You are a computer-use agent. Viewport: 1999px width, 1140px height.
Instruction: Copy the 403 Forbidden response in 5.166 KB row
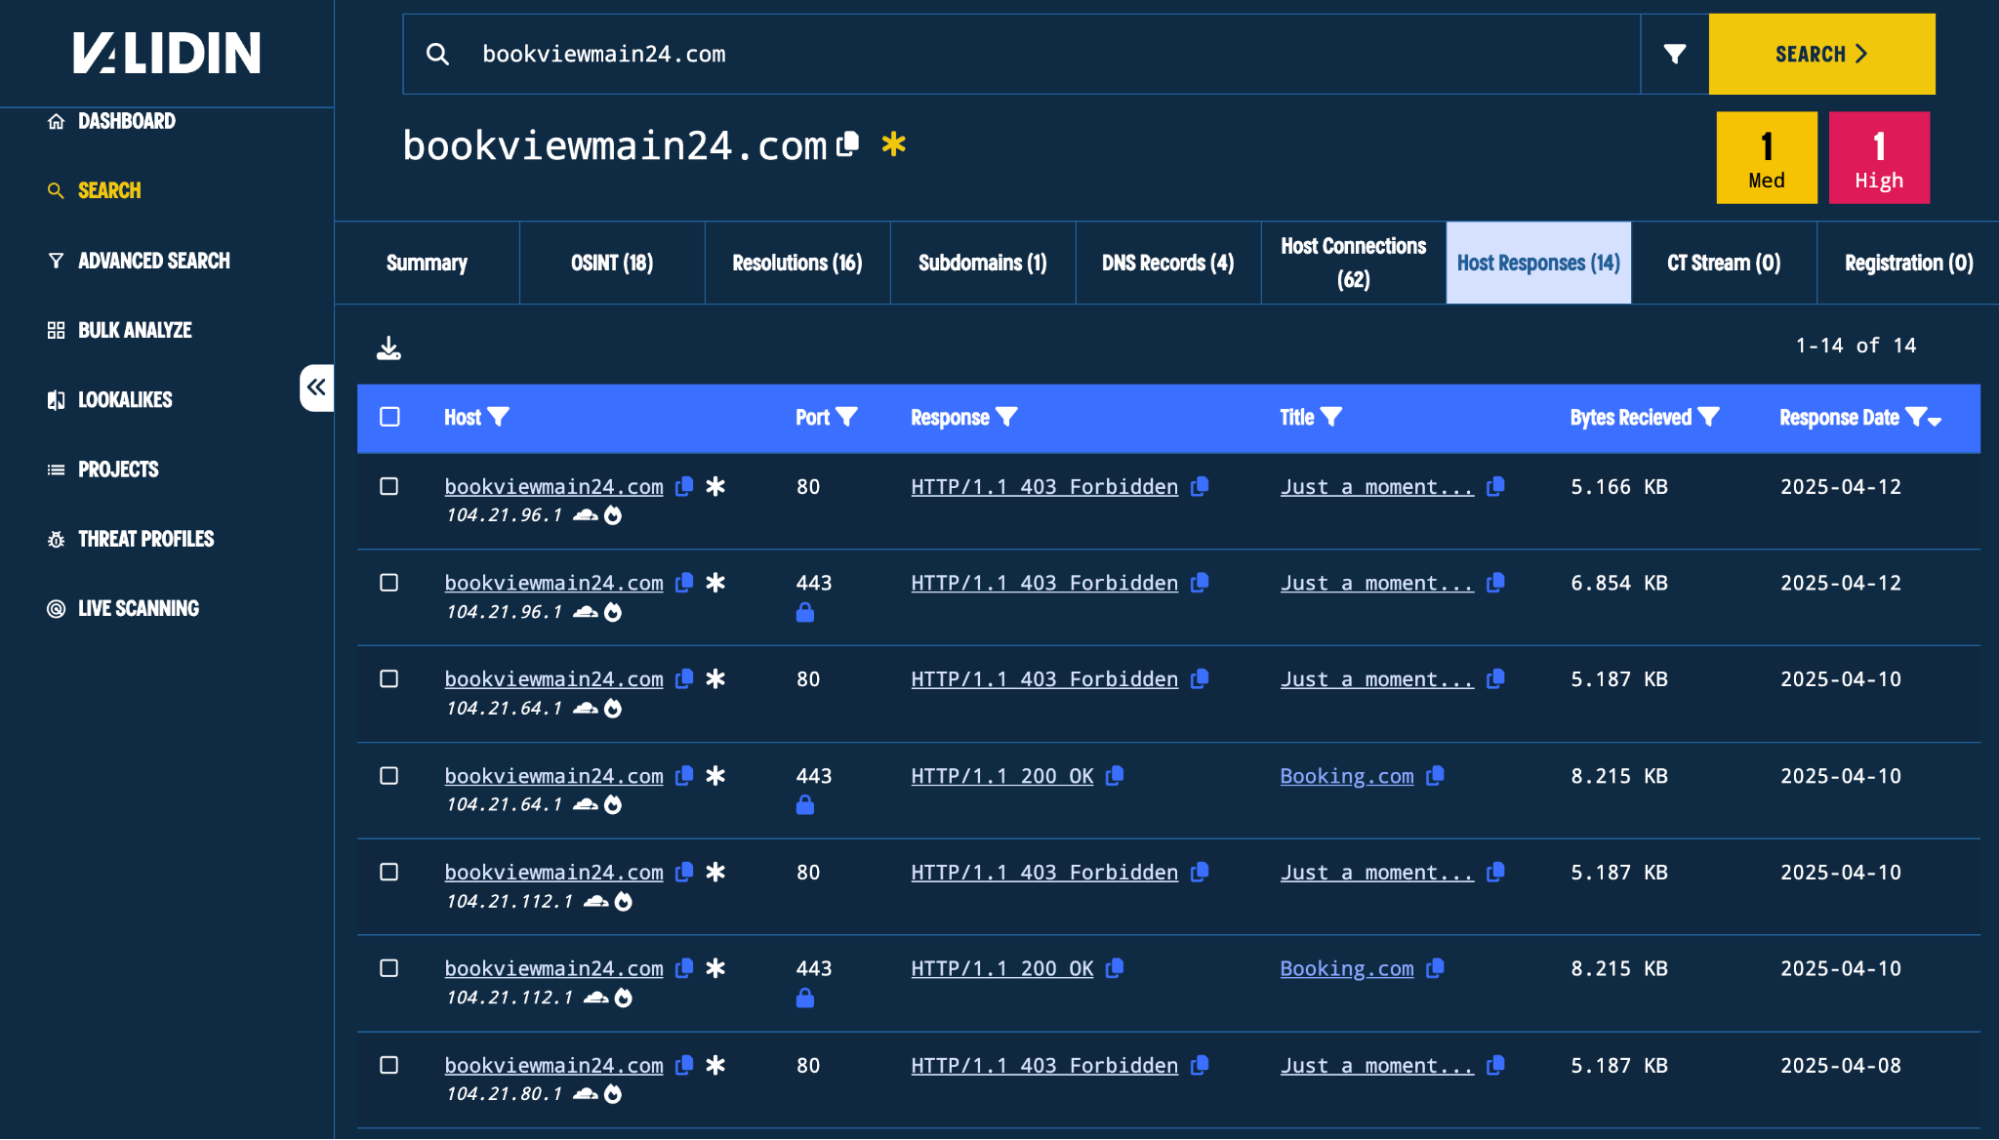tap(1200, 486)
